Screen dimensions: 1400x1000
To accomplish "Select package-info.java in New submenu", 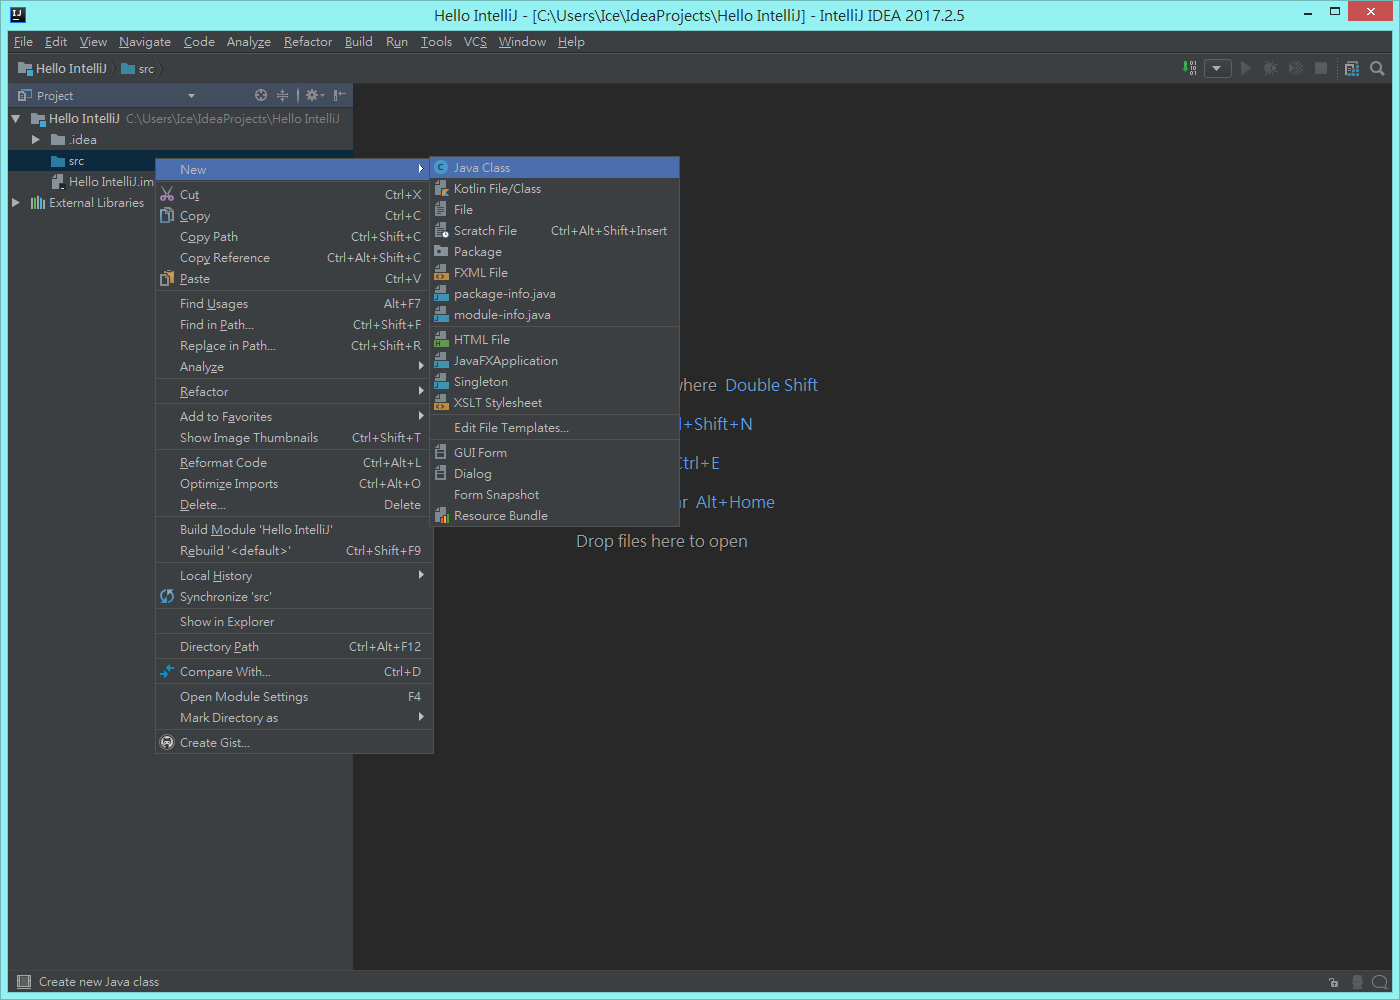I will (x=555, y=293).
